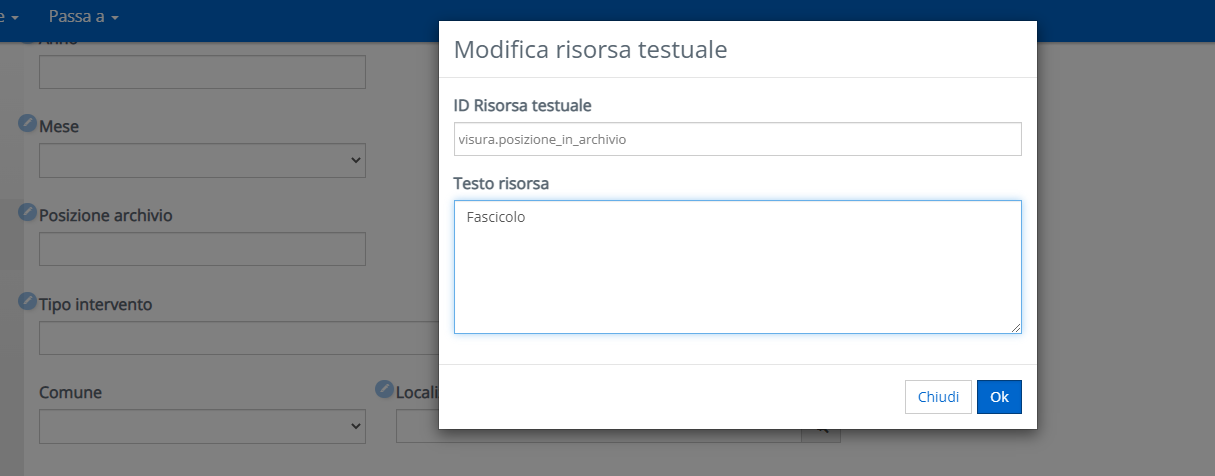The height and width of the screenshot is (476, 1215).
Task: Open the partially visible menu left of Passa a
Action: [10, 18]
